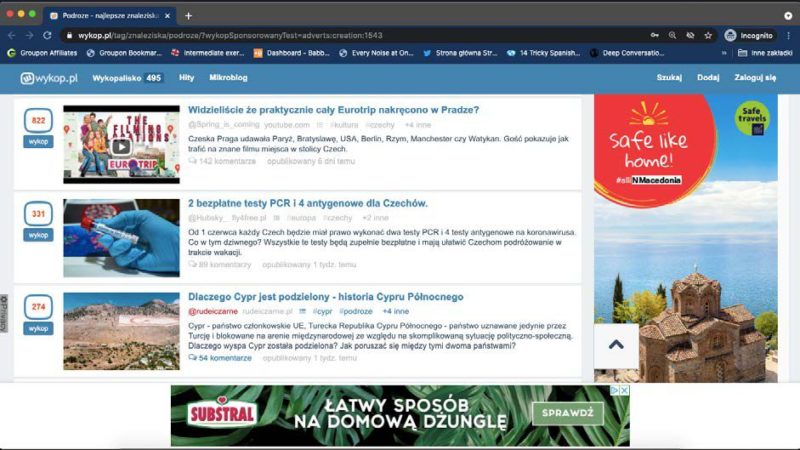800x450 pixels.
Task: Open '54 komentarze' on Cyprus post
Action: tap(220, 357)
